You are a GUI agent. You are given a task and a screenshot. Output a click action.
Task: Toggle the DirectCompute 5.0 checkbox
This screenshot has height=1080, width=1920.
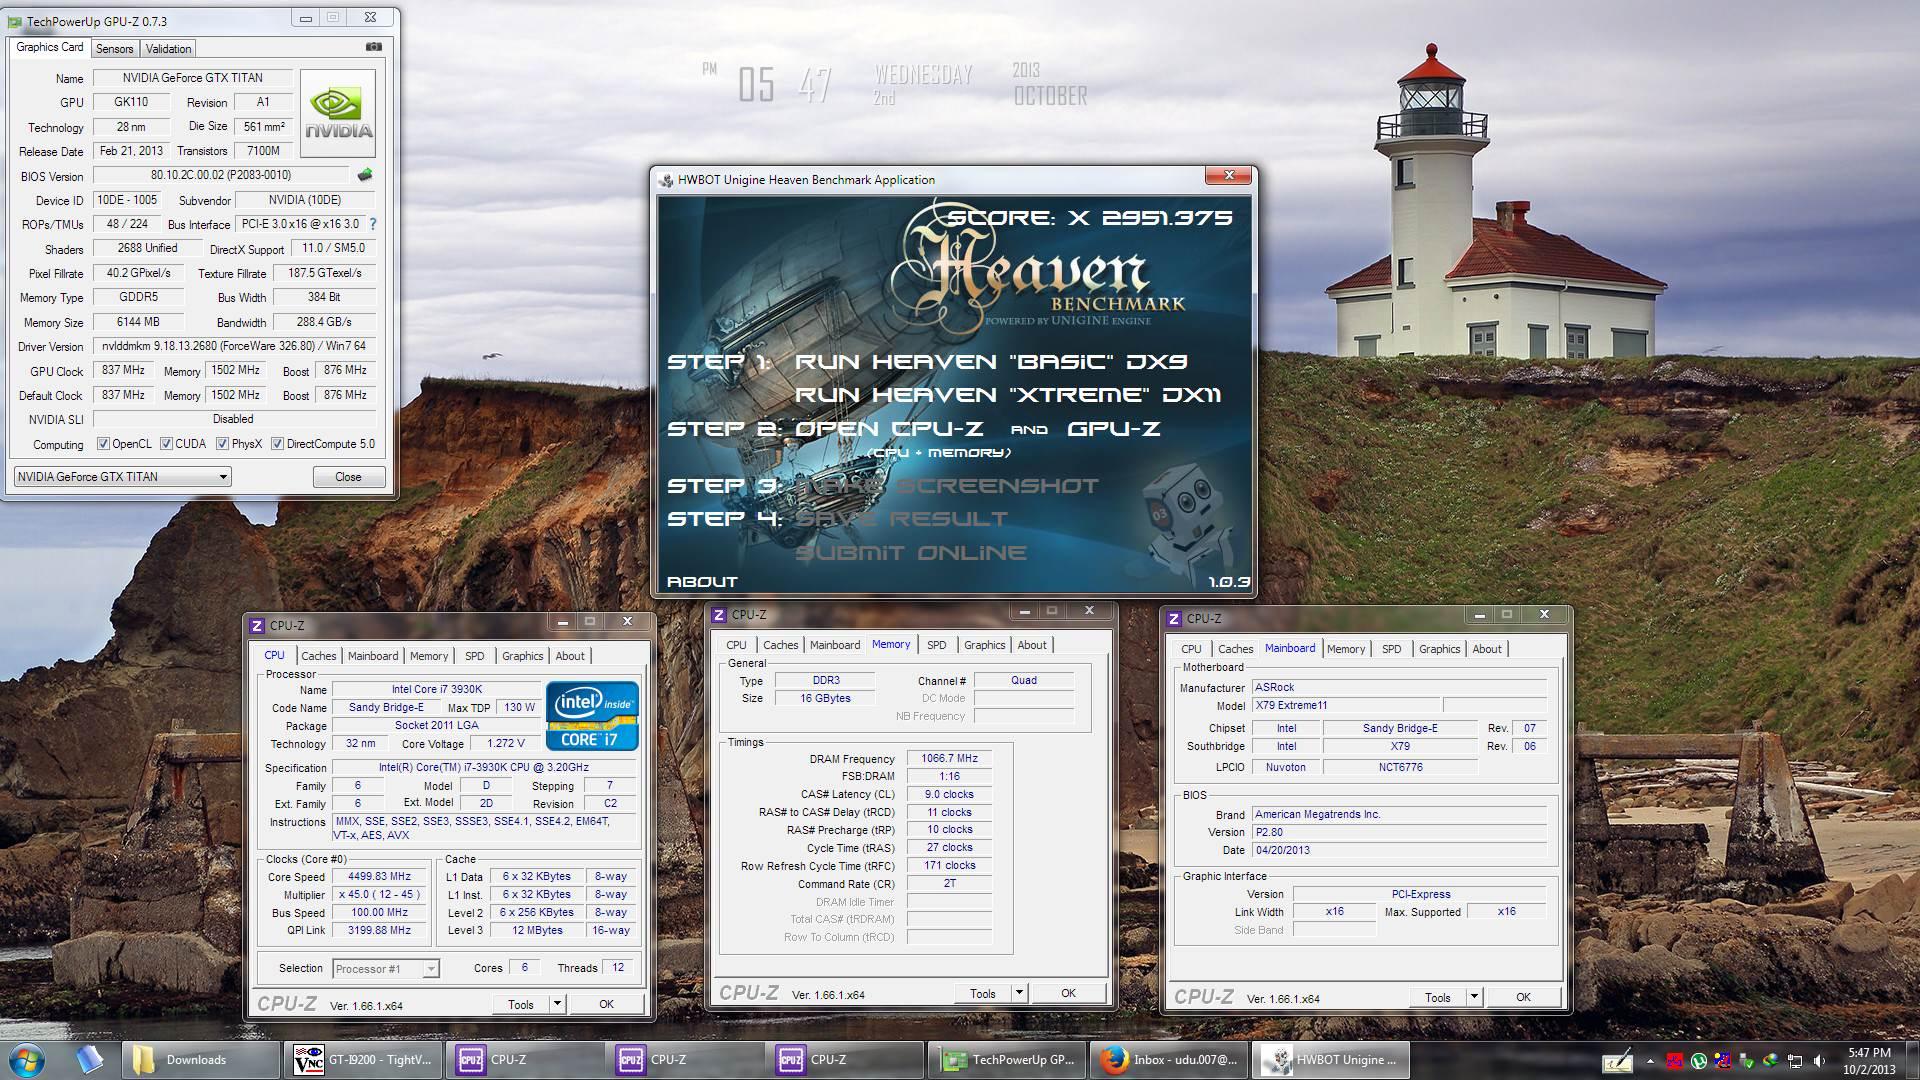pyautogui.click(x=277, y=444)
